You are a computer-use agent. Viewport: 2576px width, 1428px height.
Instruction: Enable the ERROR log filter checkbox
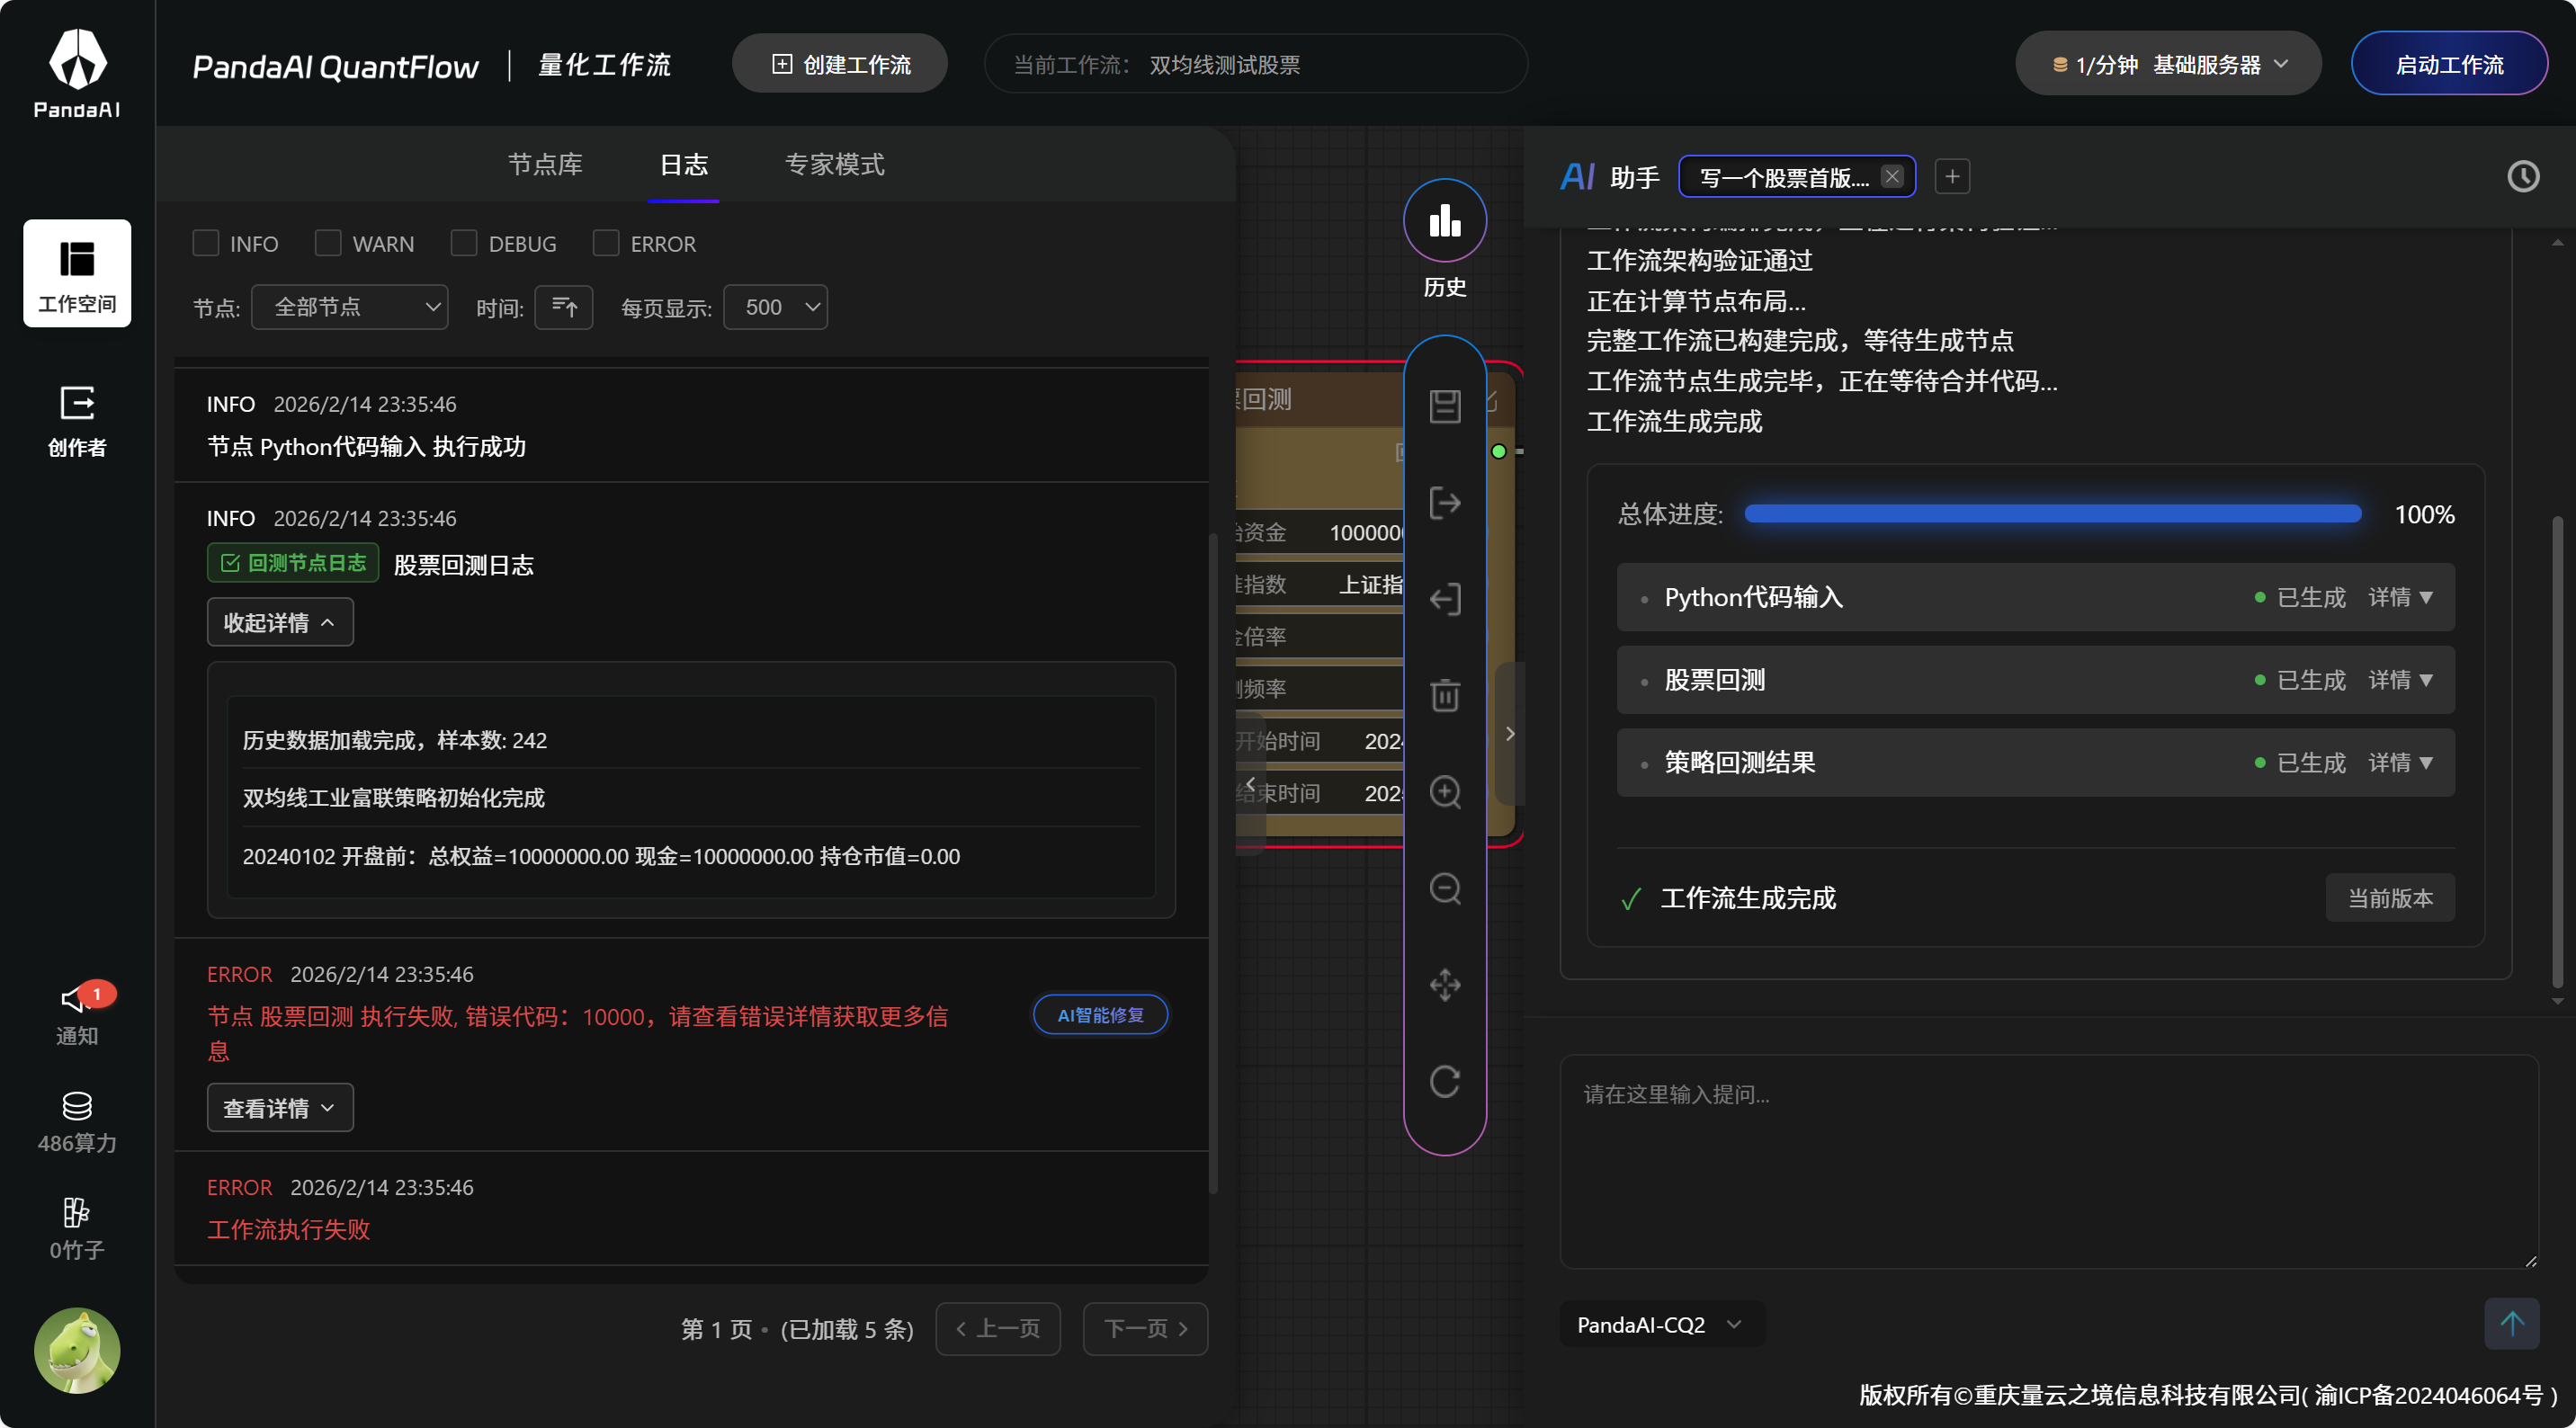coord(606,243)
